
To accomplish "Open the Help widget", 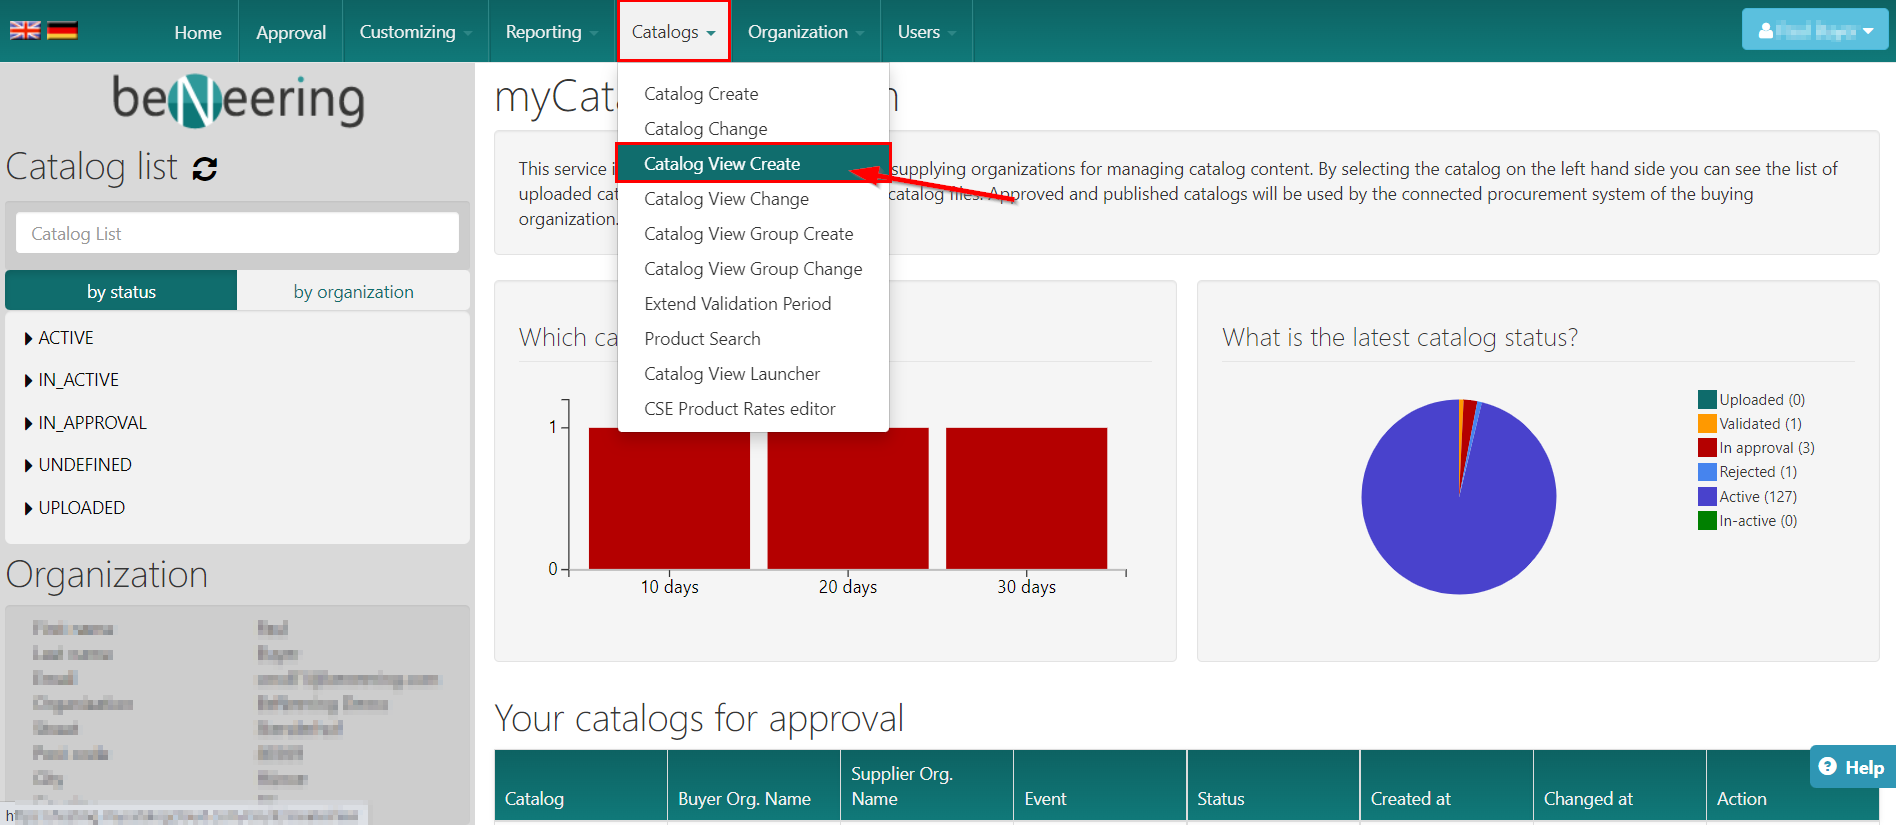I will pyautogui.click(x=1852, y=767).
